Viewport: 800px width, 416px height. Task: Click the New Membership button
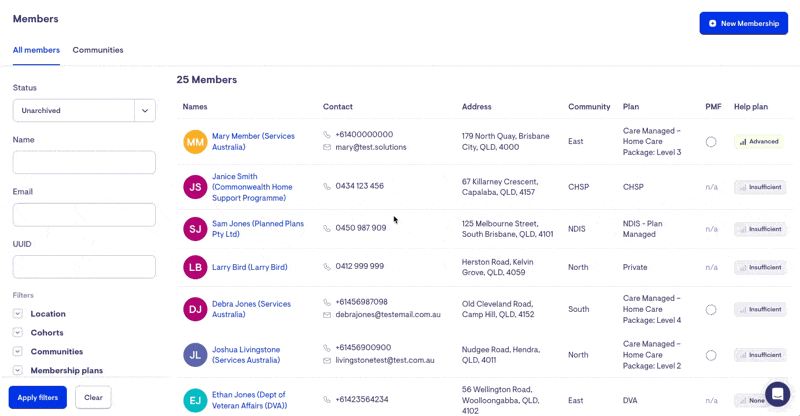743,23
